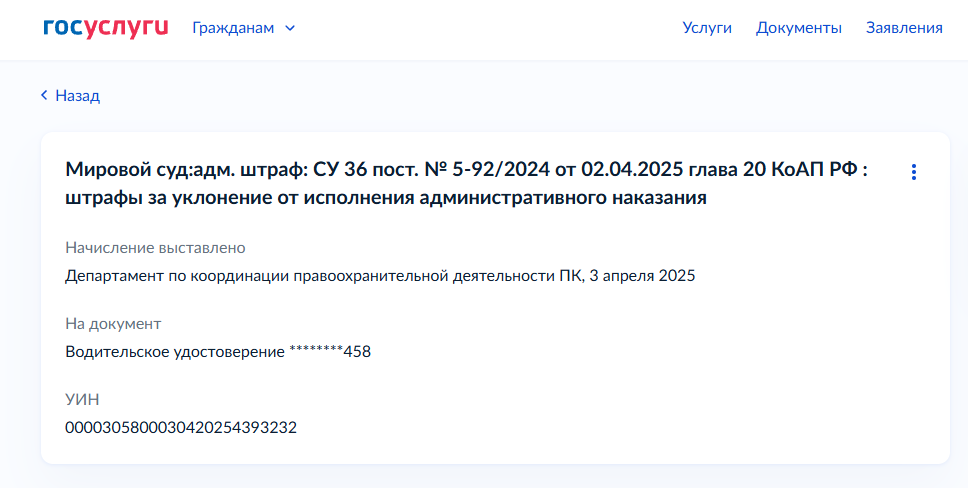Click the Водительское удостоверение ********458 line
This screenshot has width=968, height=488.
218,352
